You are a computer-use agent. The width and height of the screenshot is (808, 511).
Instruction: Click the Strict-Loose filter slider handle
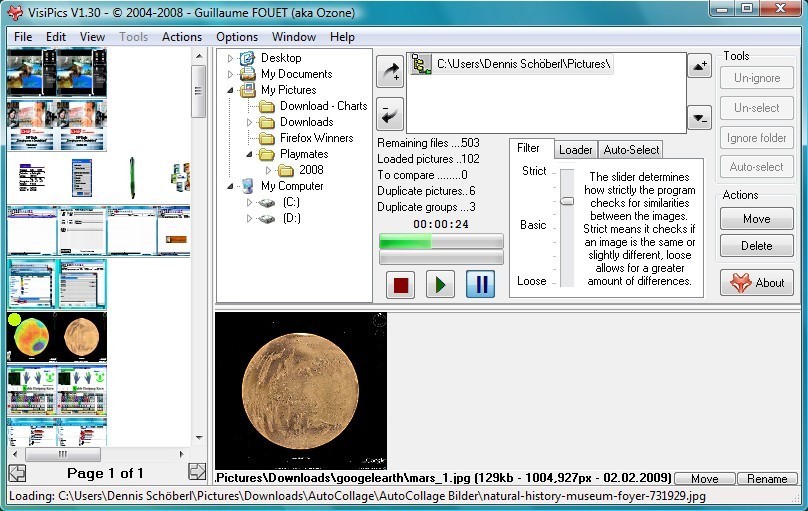pyautogui.click(x=566, y=200)
